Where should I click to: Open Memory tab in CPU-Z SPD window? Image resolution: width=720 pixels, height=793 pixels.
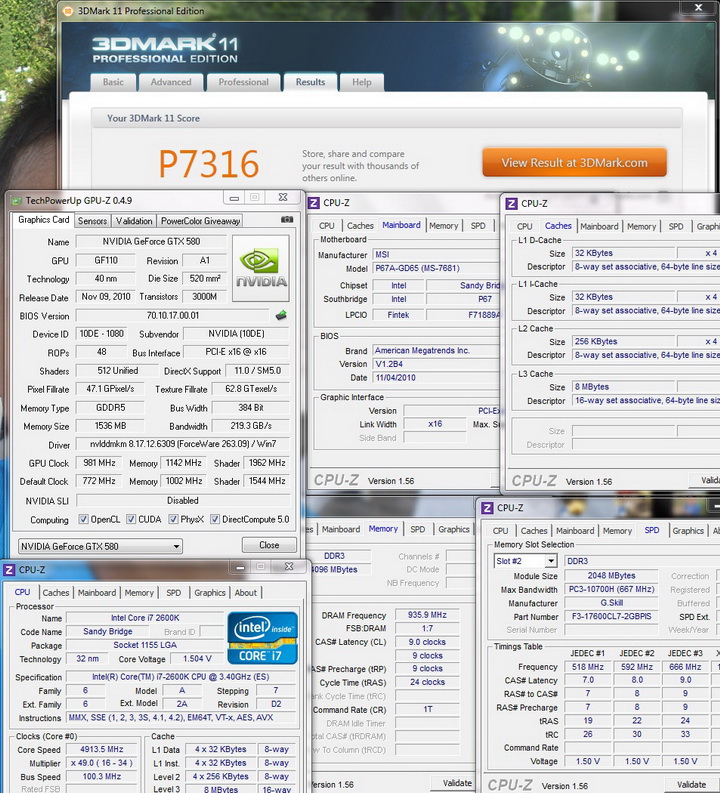click(x=617, y=531)
